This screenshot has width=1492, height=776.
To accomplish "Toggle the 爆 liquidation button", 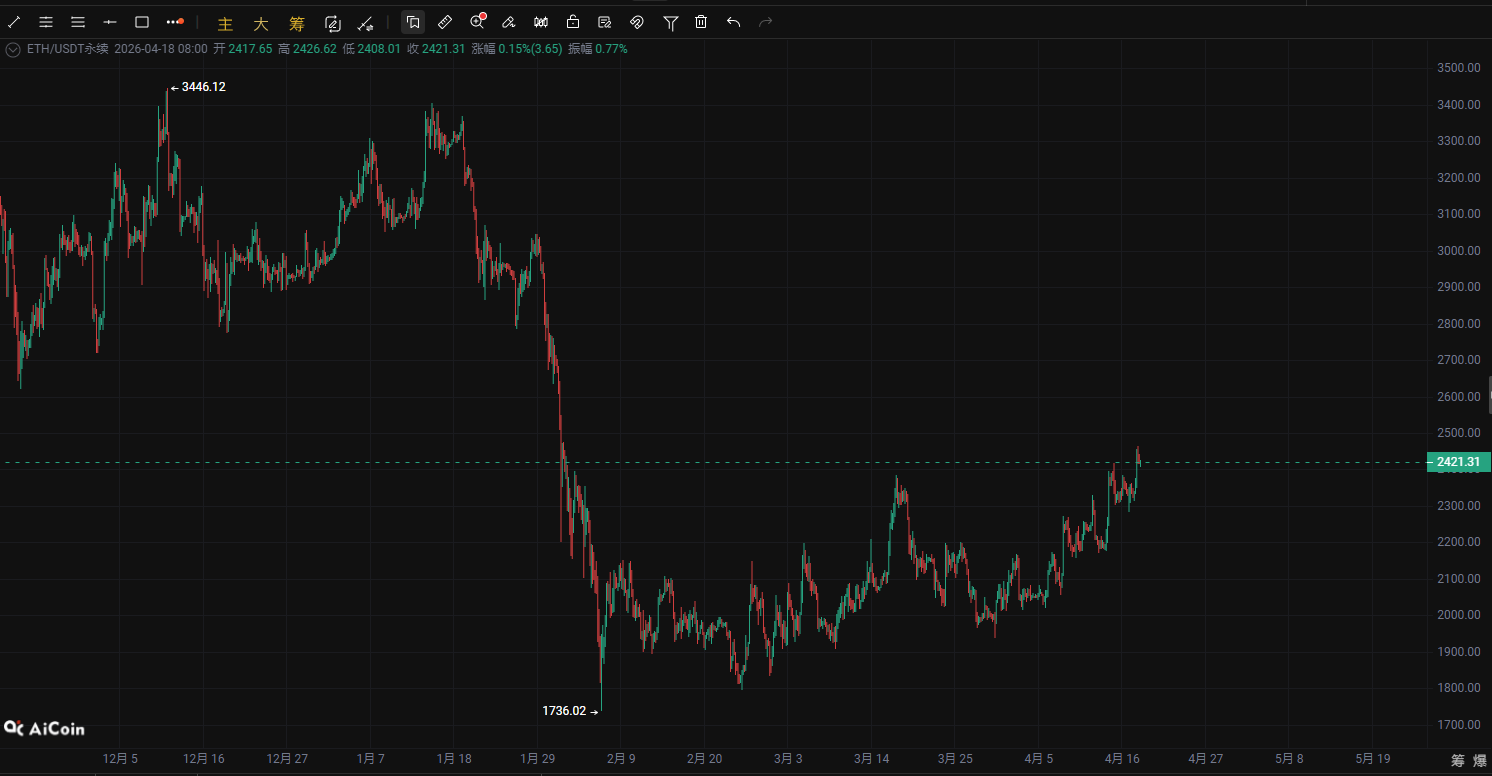I will coord(1480,761).
